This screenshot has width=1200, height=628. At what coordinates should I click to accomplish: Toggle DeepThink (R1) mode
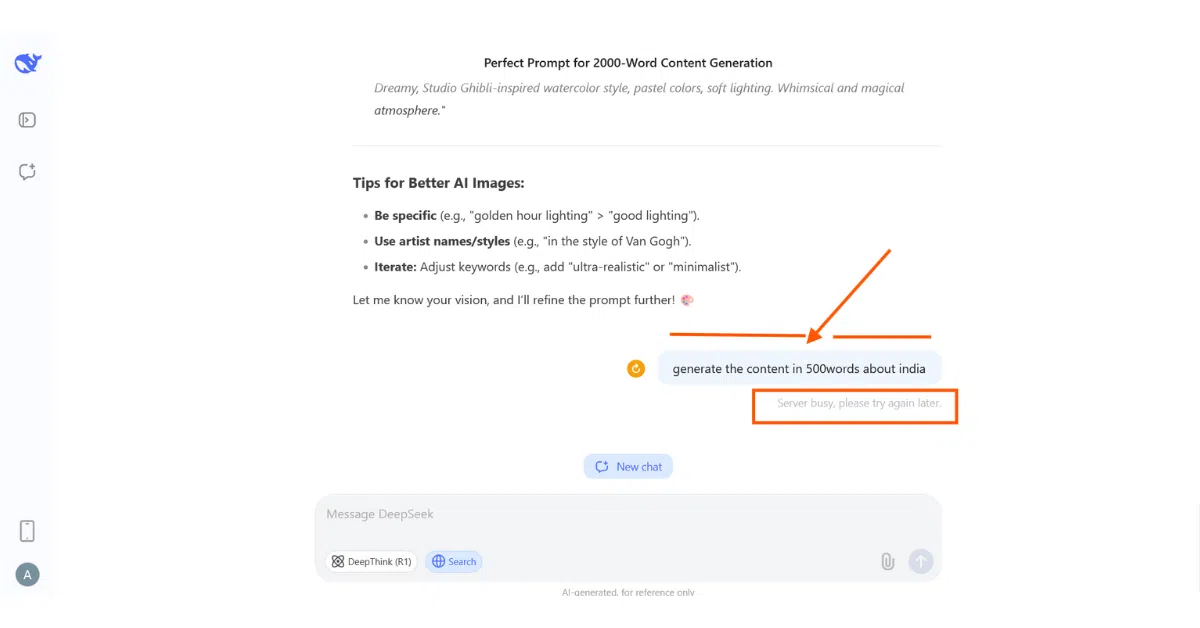(x=371, y=562)
